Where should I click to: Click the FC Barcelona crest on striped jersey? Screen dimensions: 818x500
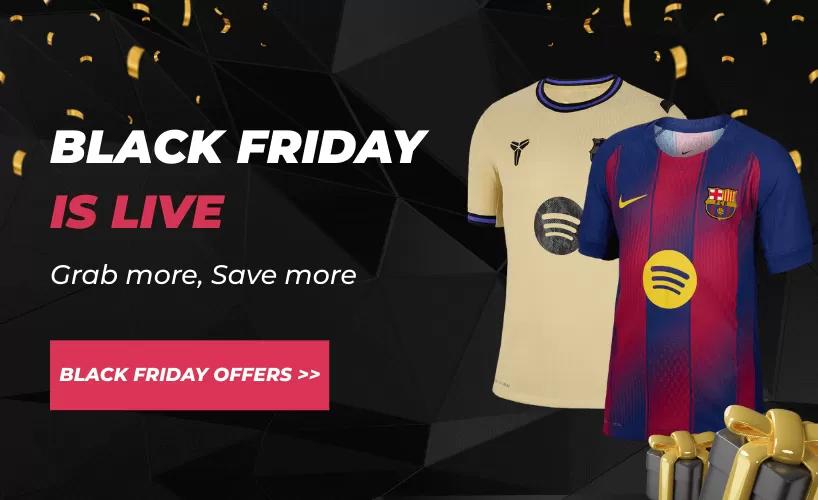tap(720, 203)
